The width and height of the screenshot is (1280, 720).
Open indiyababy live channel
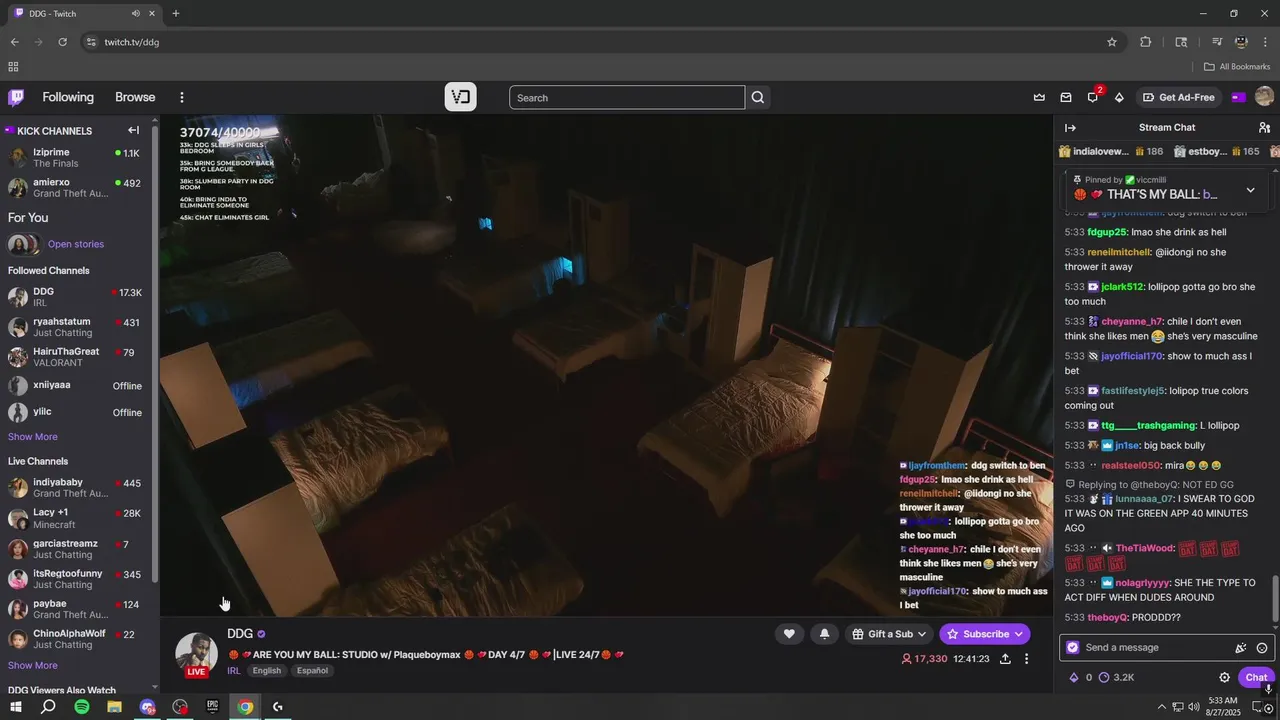76,487
